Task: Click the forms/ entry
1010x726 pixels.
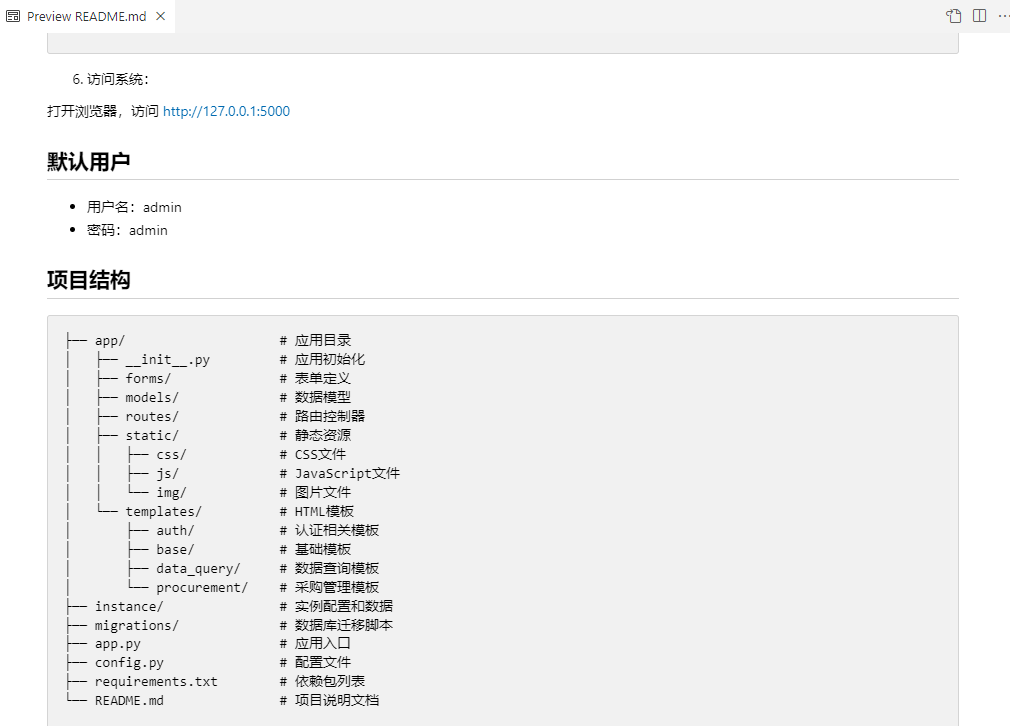Action: (148, 379)
